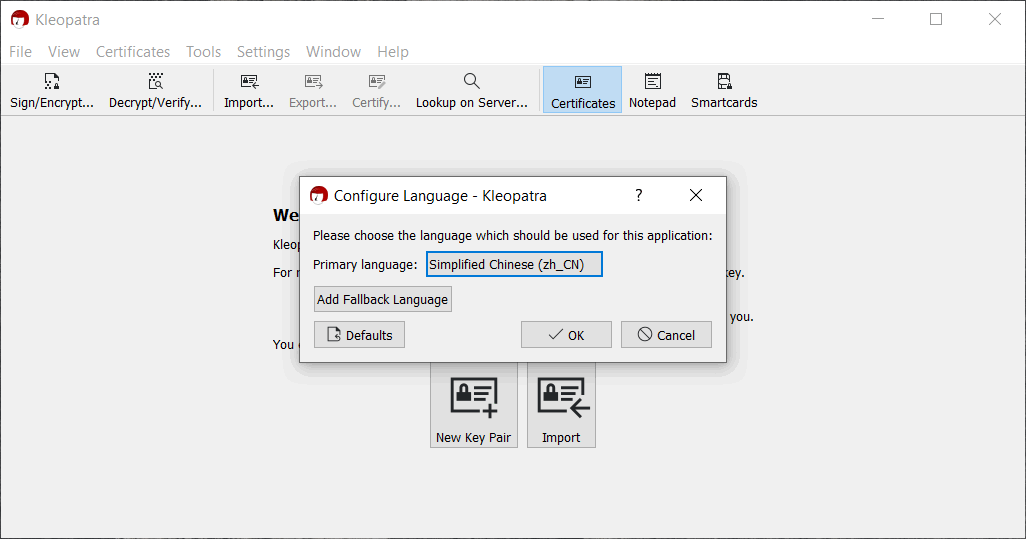
Task: Open the Window menu
Action: 333,52
